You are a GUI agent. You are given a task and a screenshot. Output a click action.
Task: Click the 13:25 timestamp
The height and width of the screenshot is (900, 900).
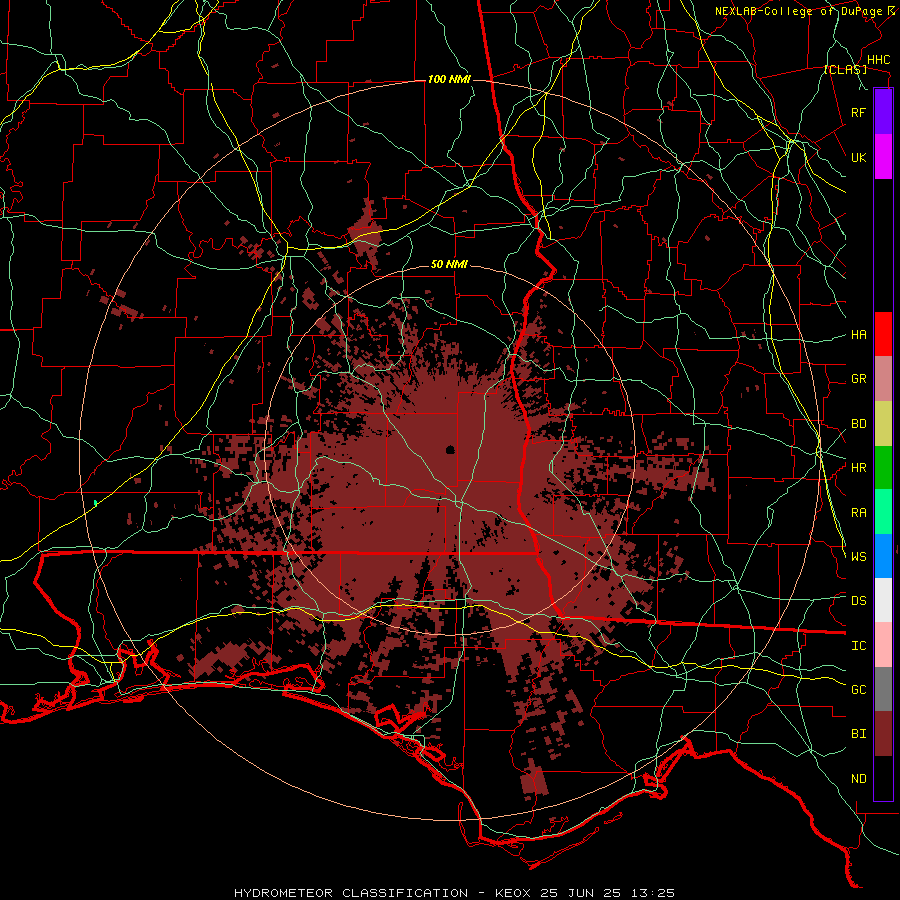tap(654, 893)
